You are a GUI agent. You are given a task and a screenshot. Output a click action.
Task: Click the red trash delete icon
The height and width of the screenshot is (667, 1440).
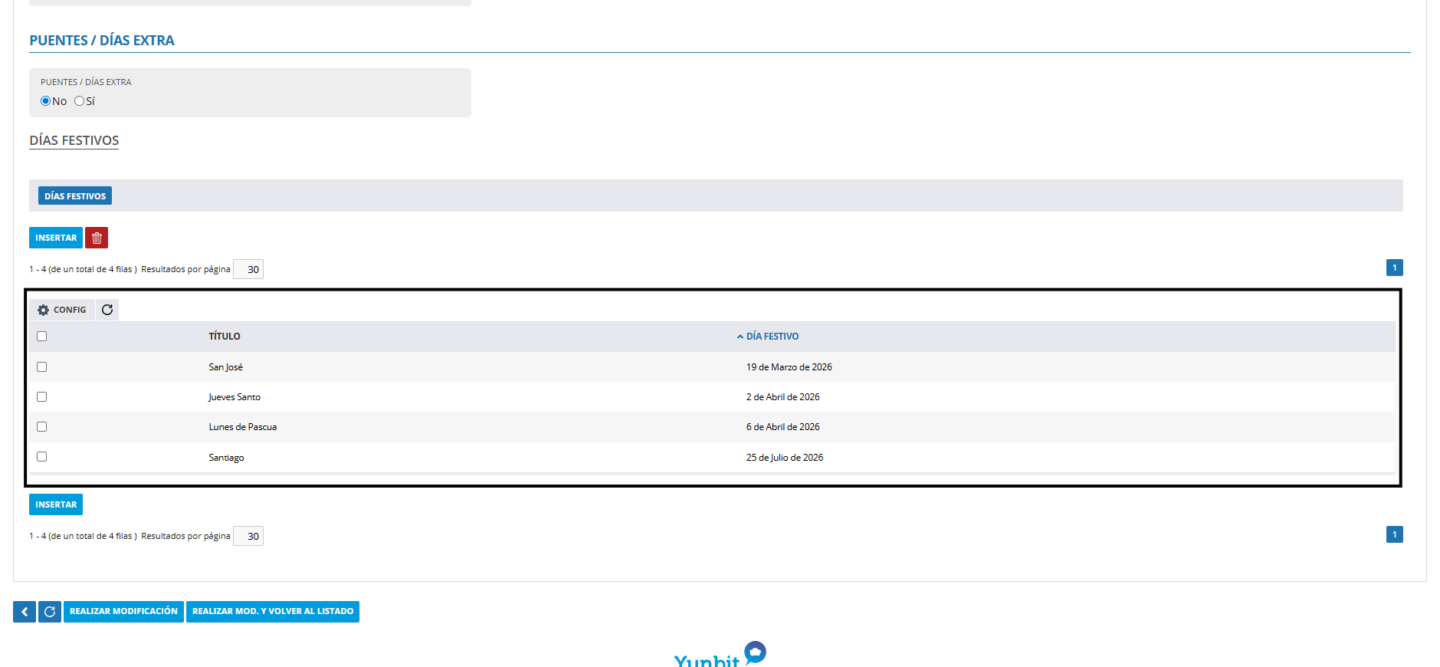pos(97,238)
